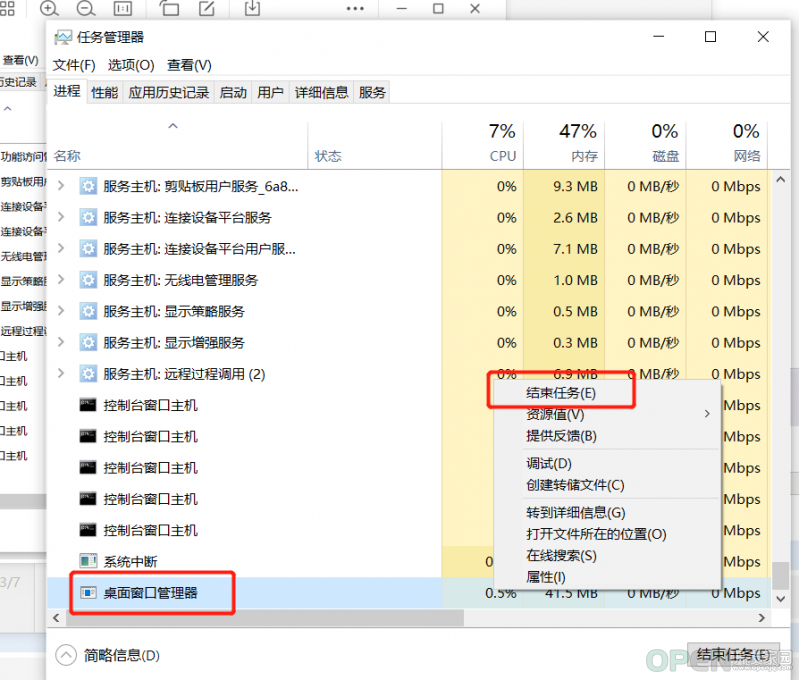Click the vertical scrollbar up arrow
This screenshot has width=799, height=680.
(x=780, y=179)
